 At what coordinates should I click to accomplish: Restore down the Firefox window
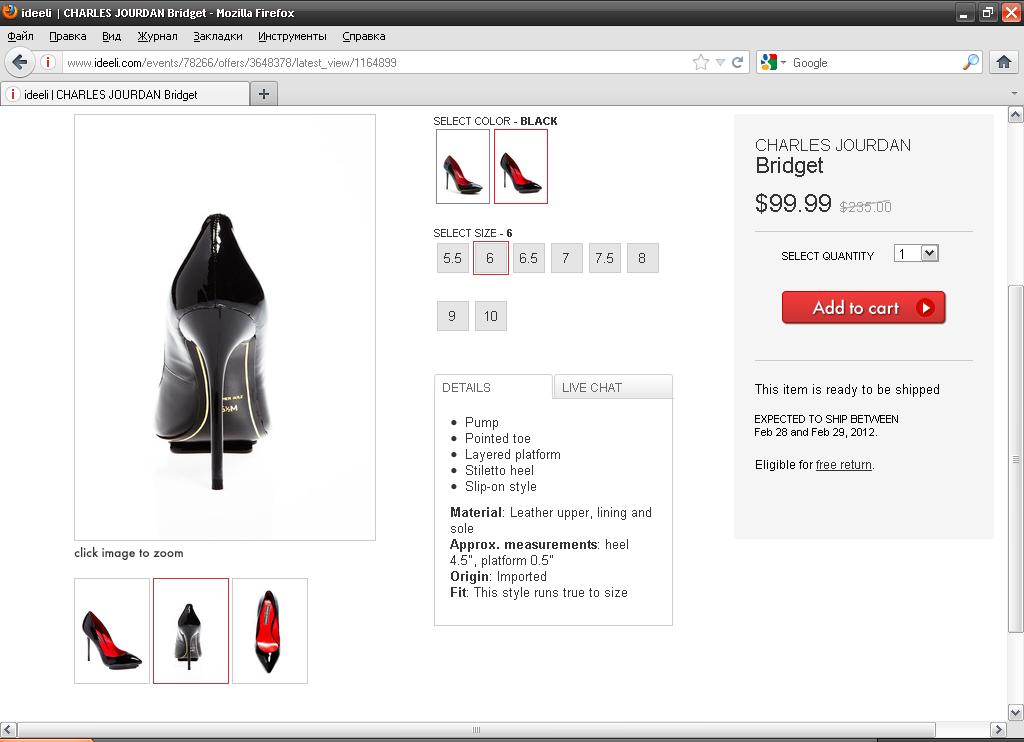point(987,12)
